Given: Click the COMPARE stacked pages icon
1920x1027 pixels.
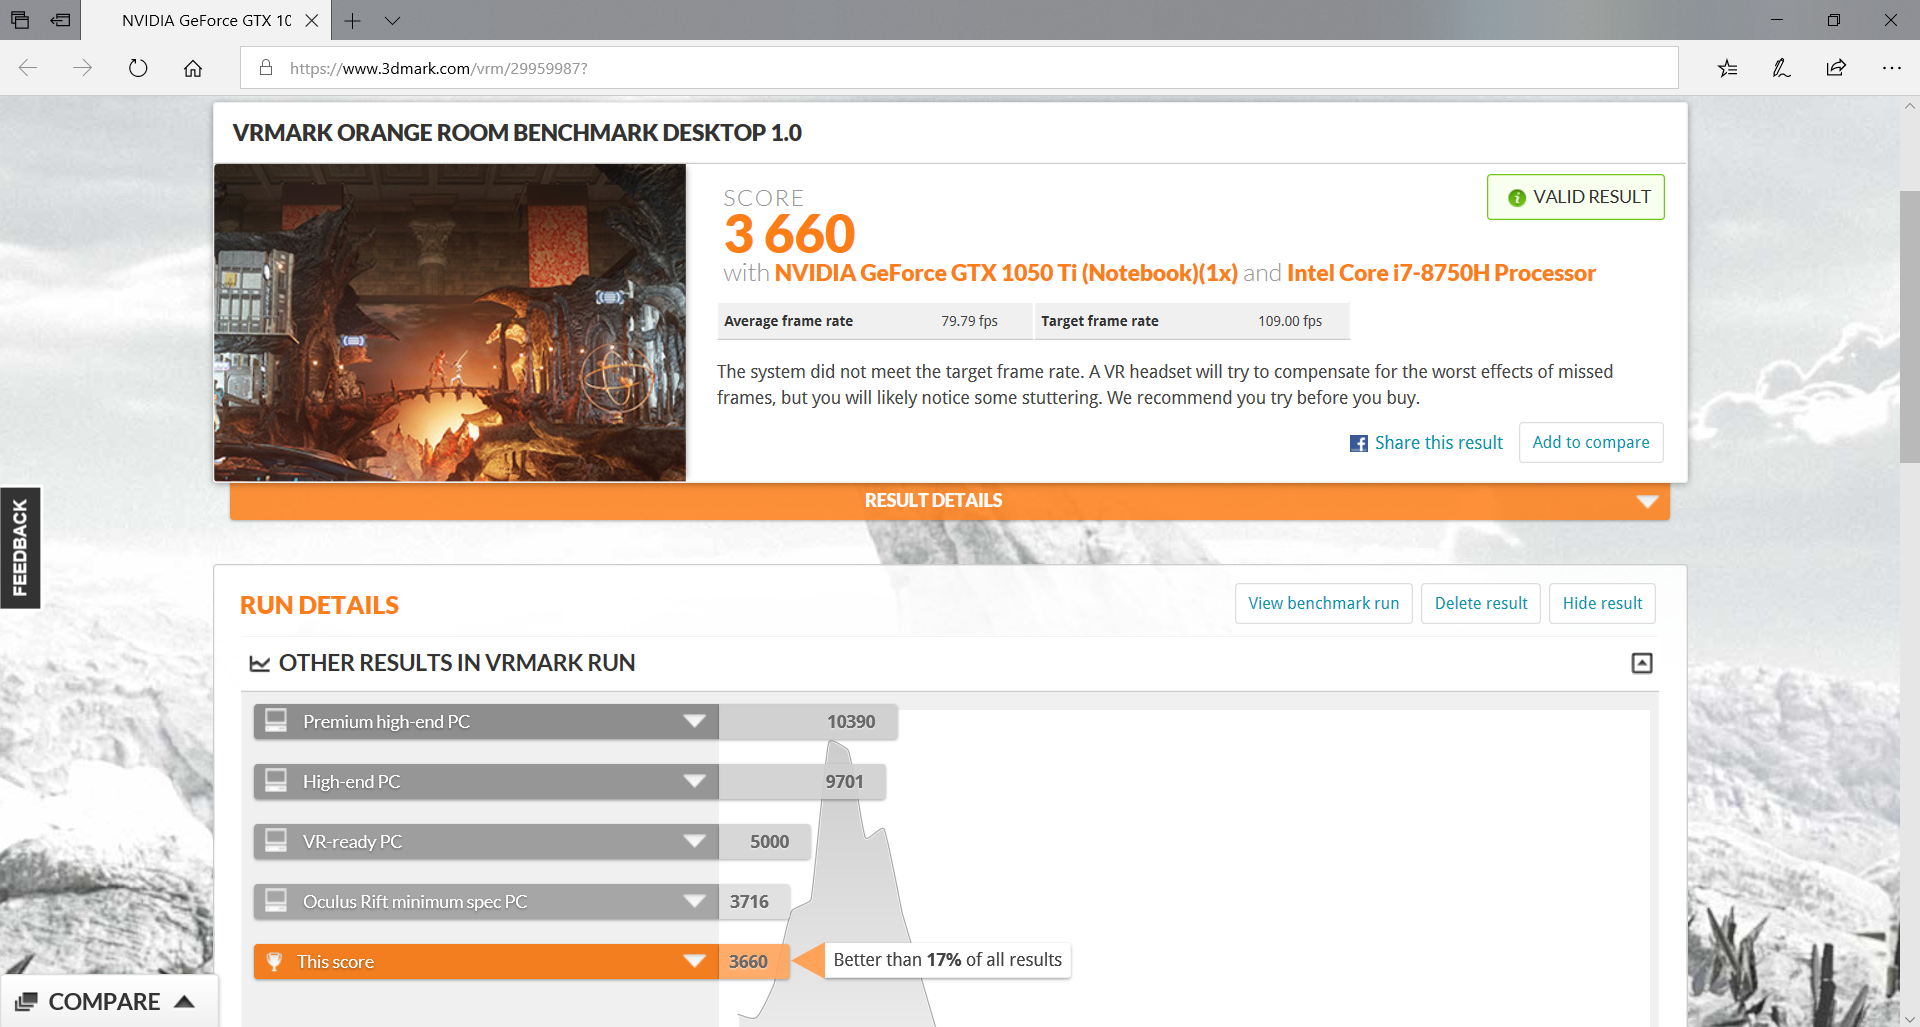Looking at the screenshot, I should [x=26, y=1001].
